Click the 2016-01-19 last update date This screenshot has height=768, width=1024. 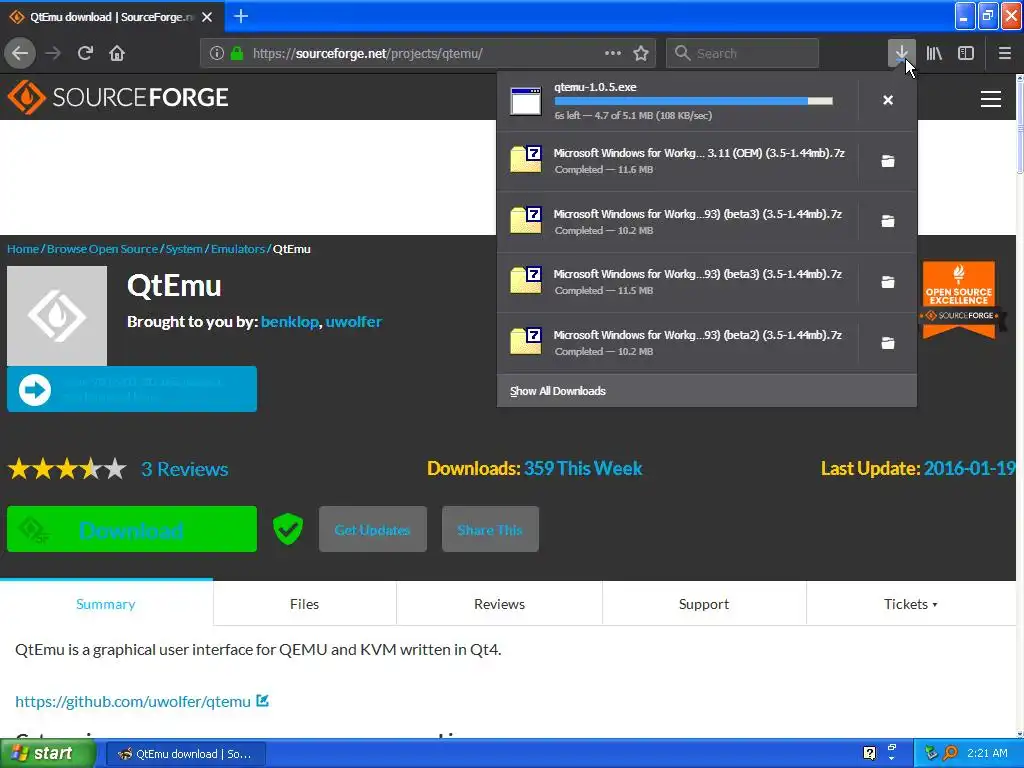(969, 468)
